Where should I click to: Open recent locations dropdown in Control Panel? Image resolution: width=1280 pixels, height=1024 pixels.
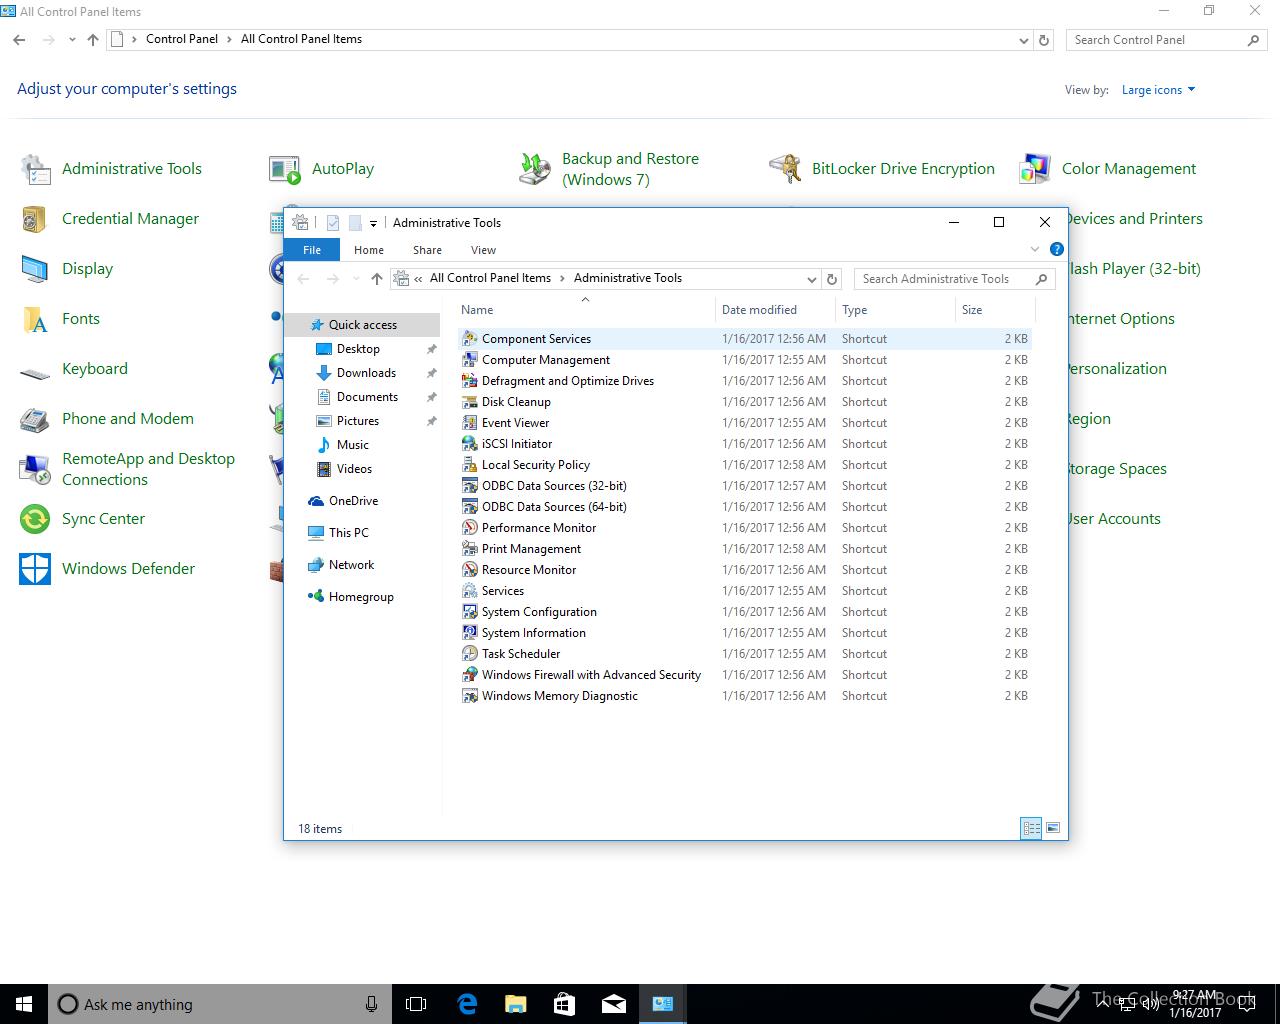click(x=72, y=40)
